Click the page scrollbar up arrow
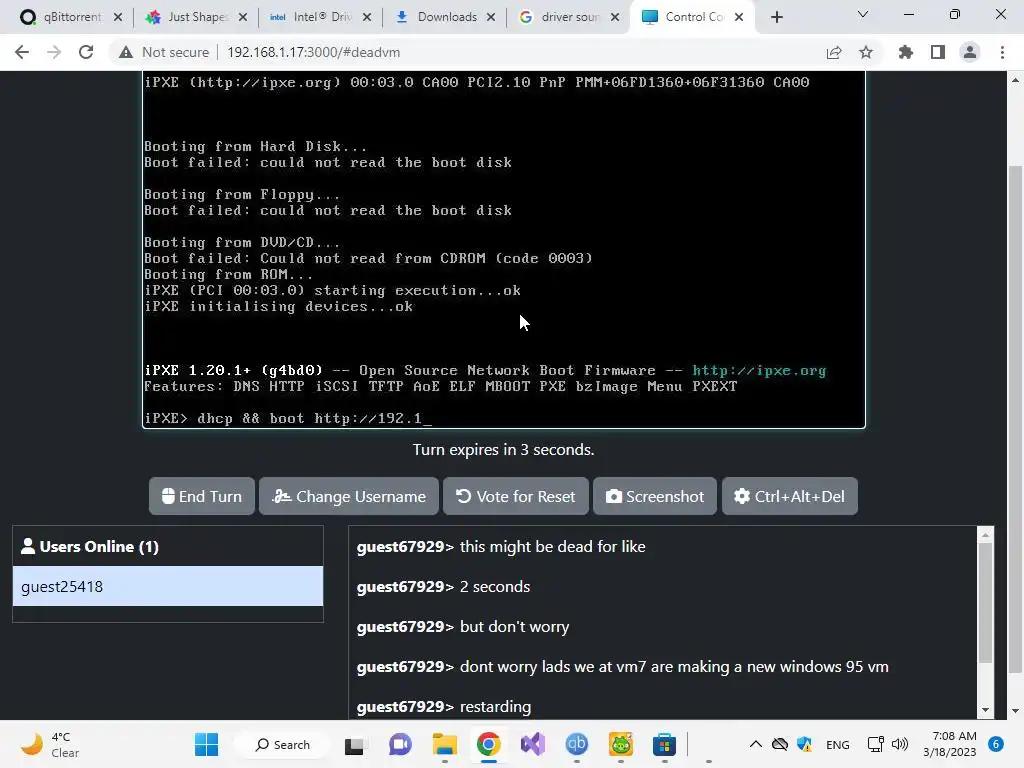1024x768 pixels. [1015, 80]
